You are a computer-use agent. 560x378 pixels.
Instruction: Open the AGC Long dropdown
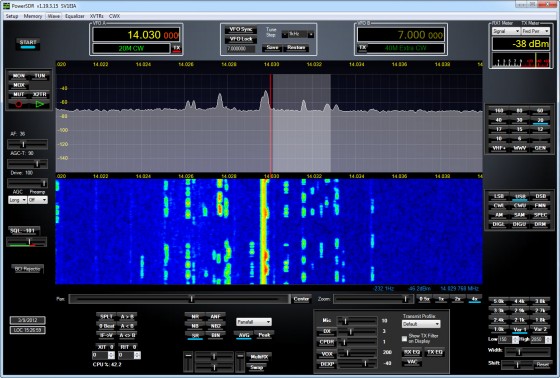pyautogui.click(x=17, y=200)
